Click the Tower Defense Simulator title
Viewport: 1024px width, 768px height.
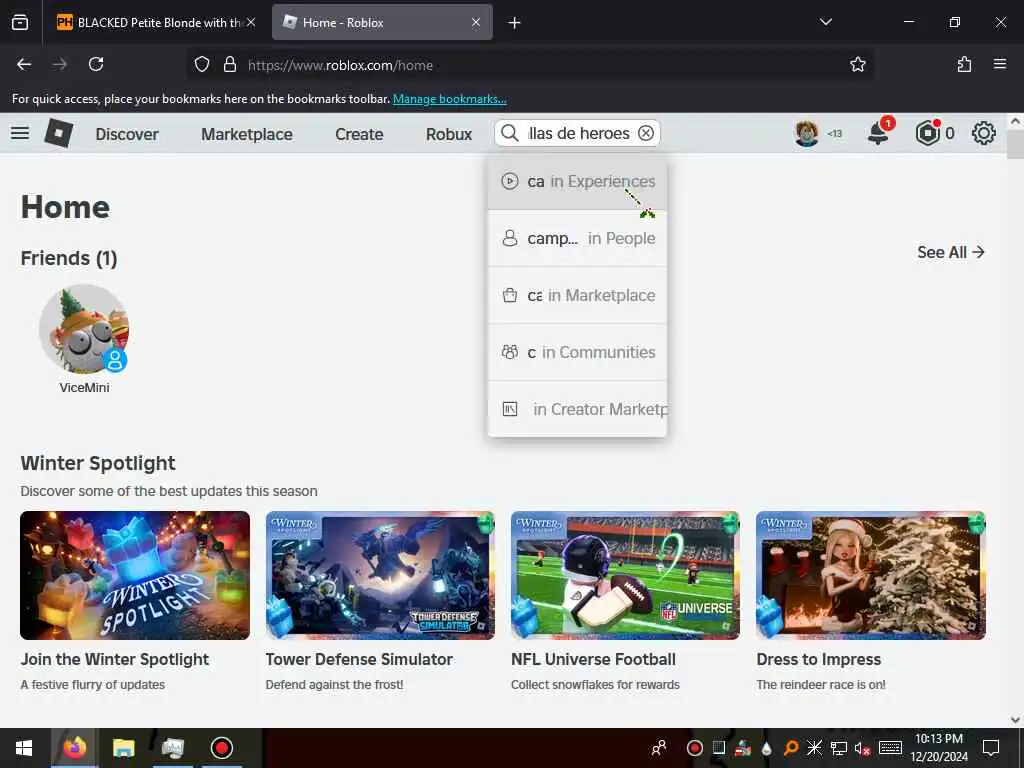[x=359, y=660]
